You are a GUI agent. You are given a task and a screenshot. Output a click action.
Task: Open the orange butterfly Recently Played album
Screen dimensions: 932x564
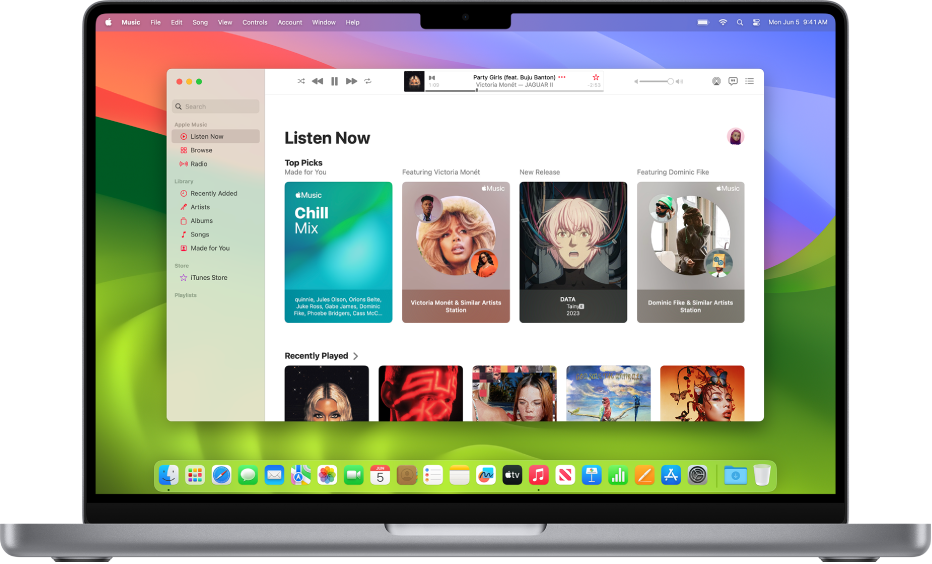702,393
